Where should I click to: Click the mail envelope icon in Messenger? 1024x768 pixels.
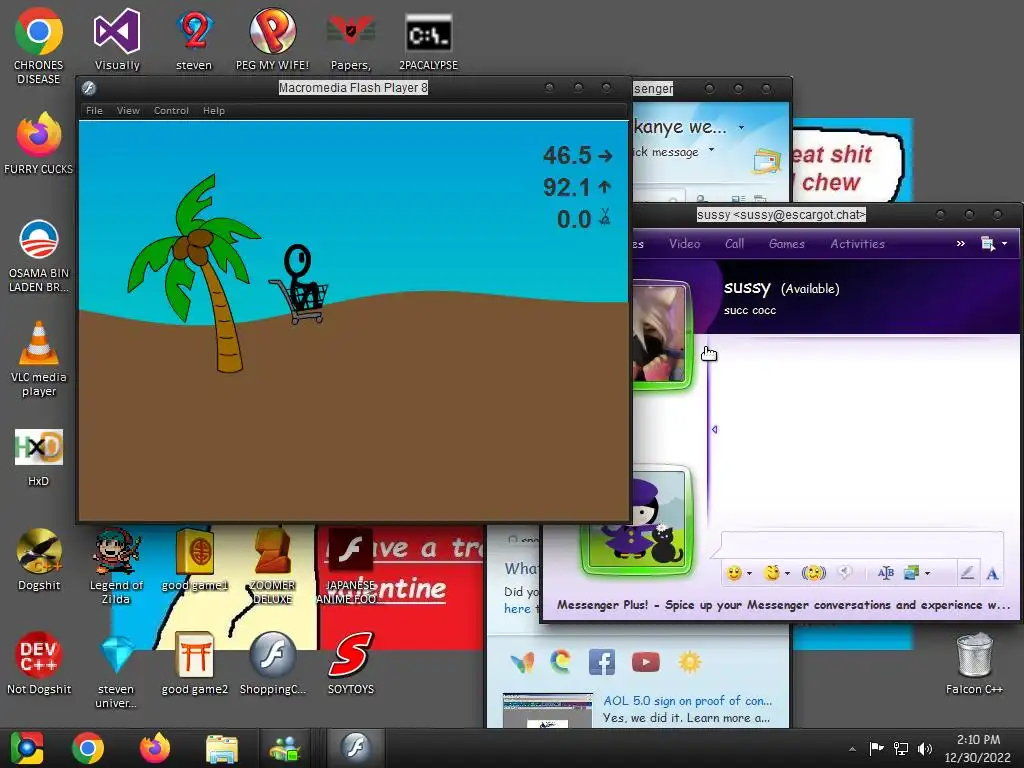[x=766, y=162]
